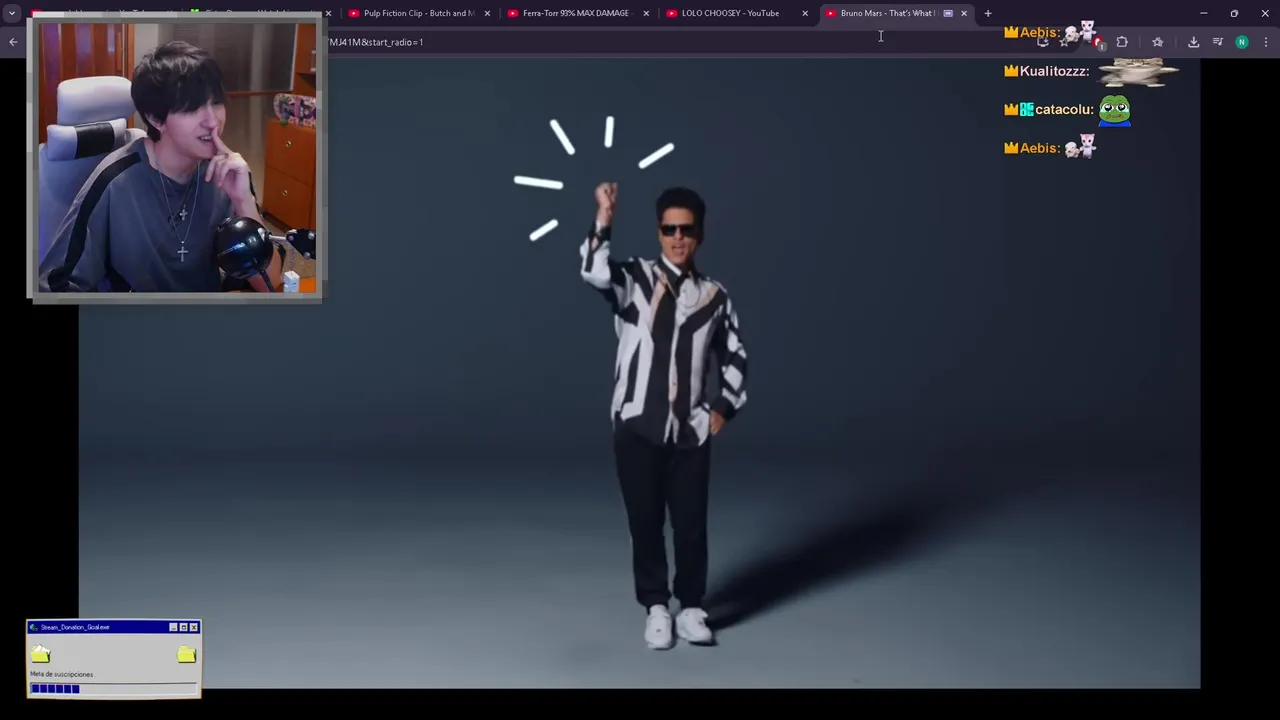Click the crown badge next to Kualitozzz
The width and height of the screenshot is (1280, 720).
(1011, 71)
